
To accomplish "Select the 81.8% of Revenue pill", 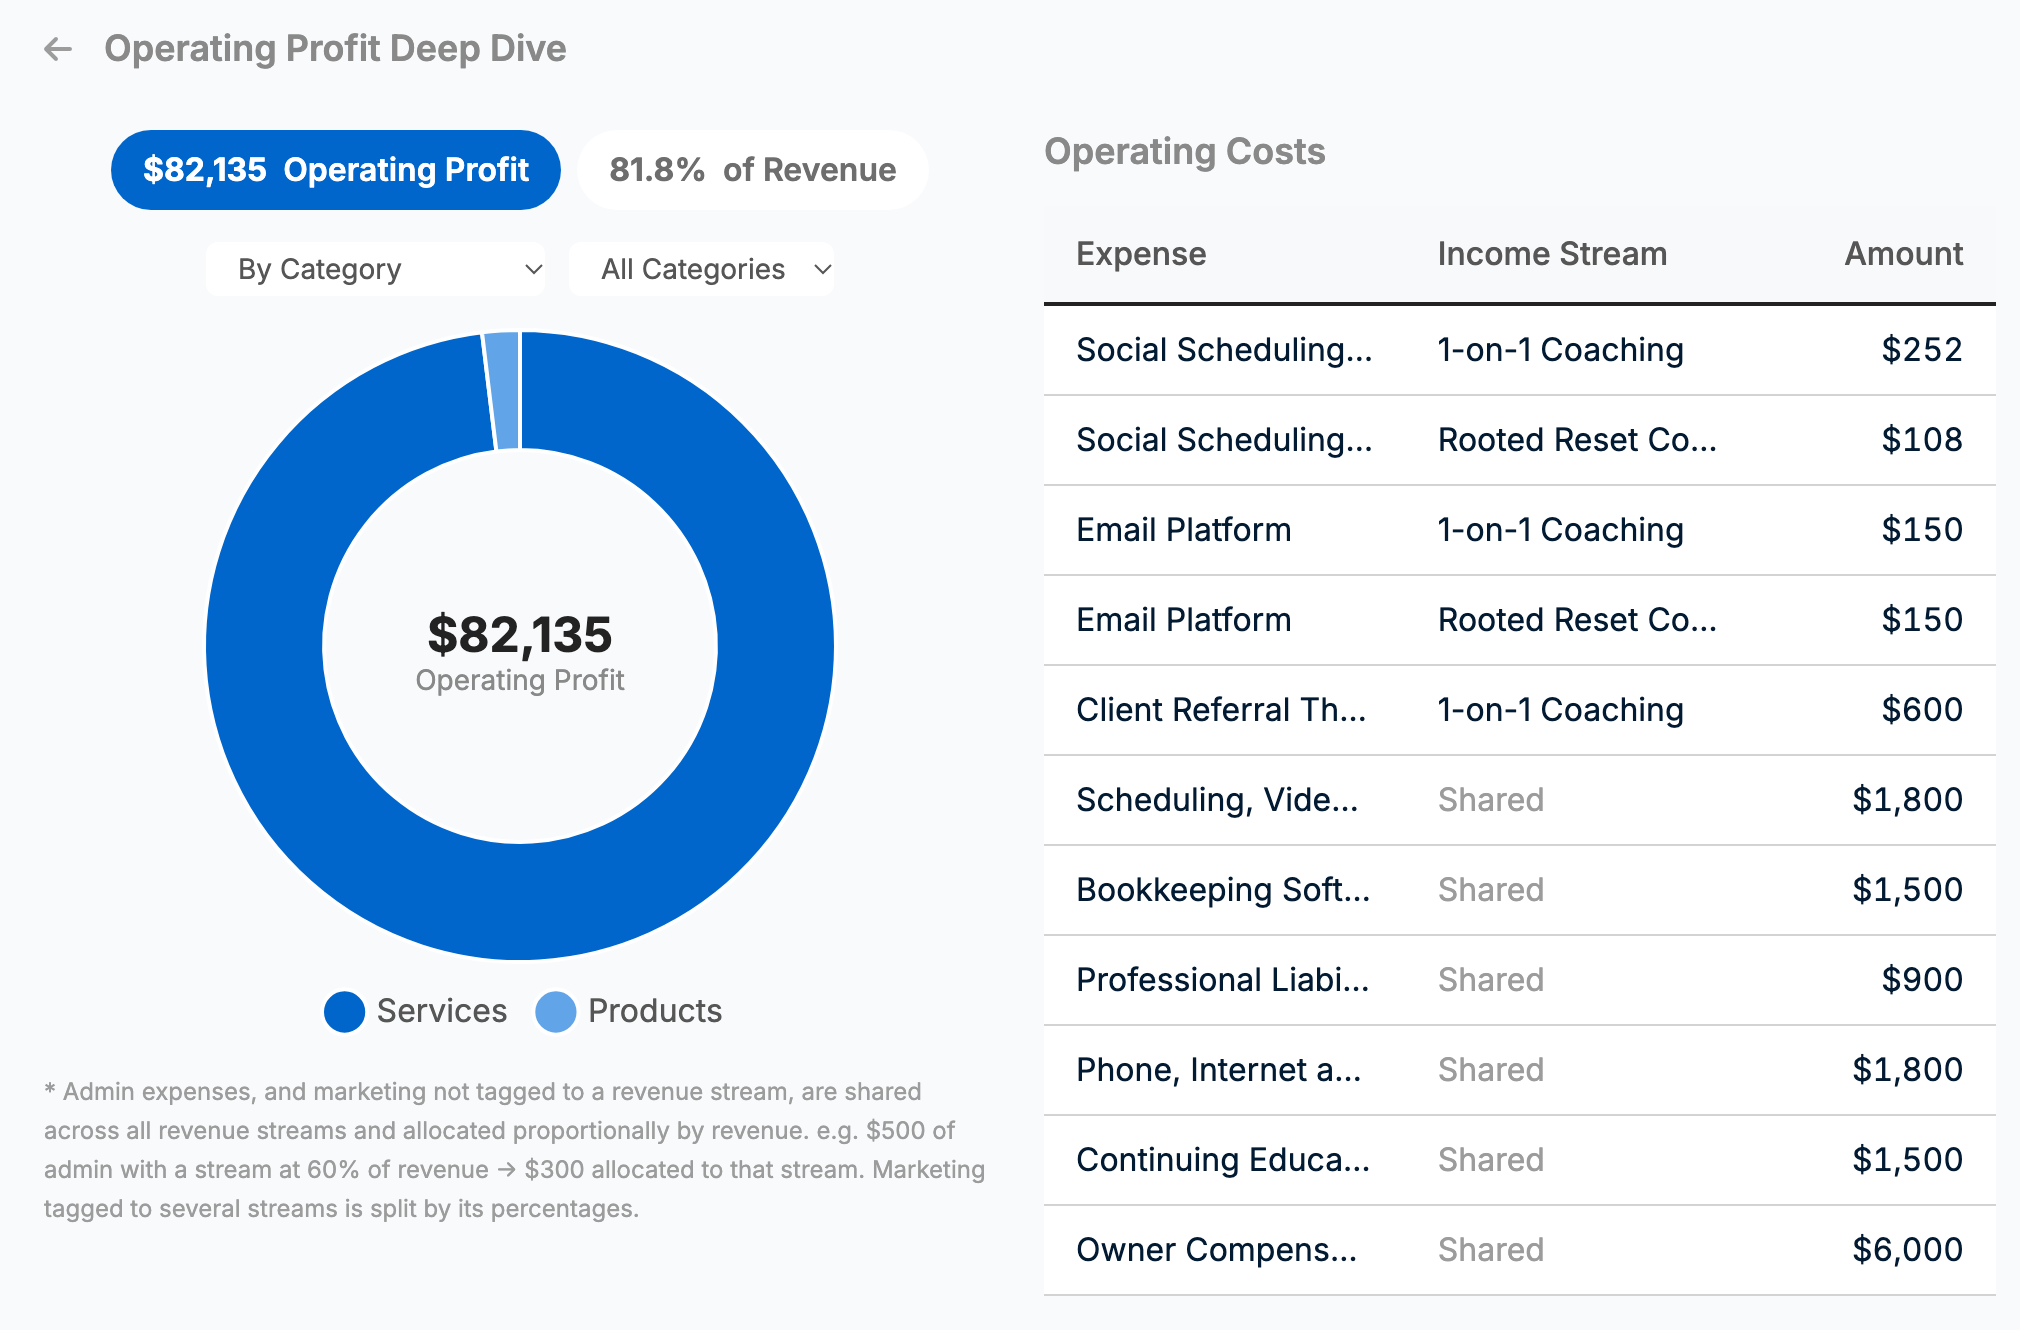I will 752,170.
